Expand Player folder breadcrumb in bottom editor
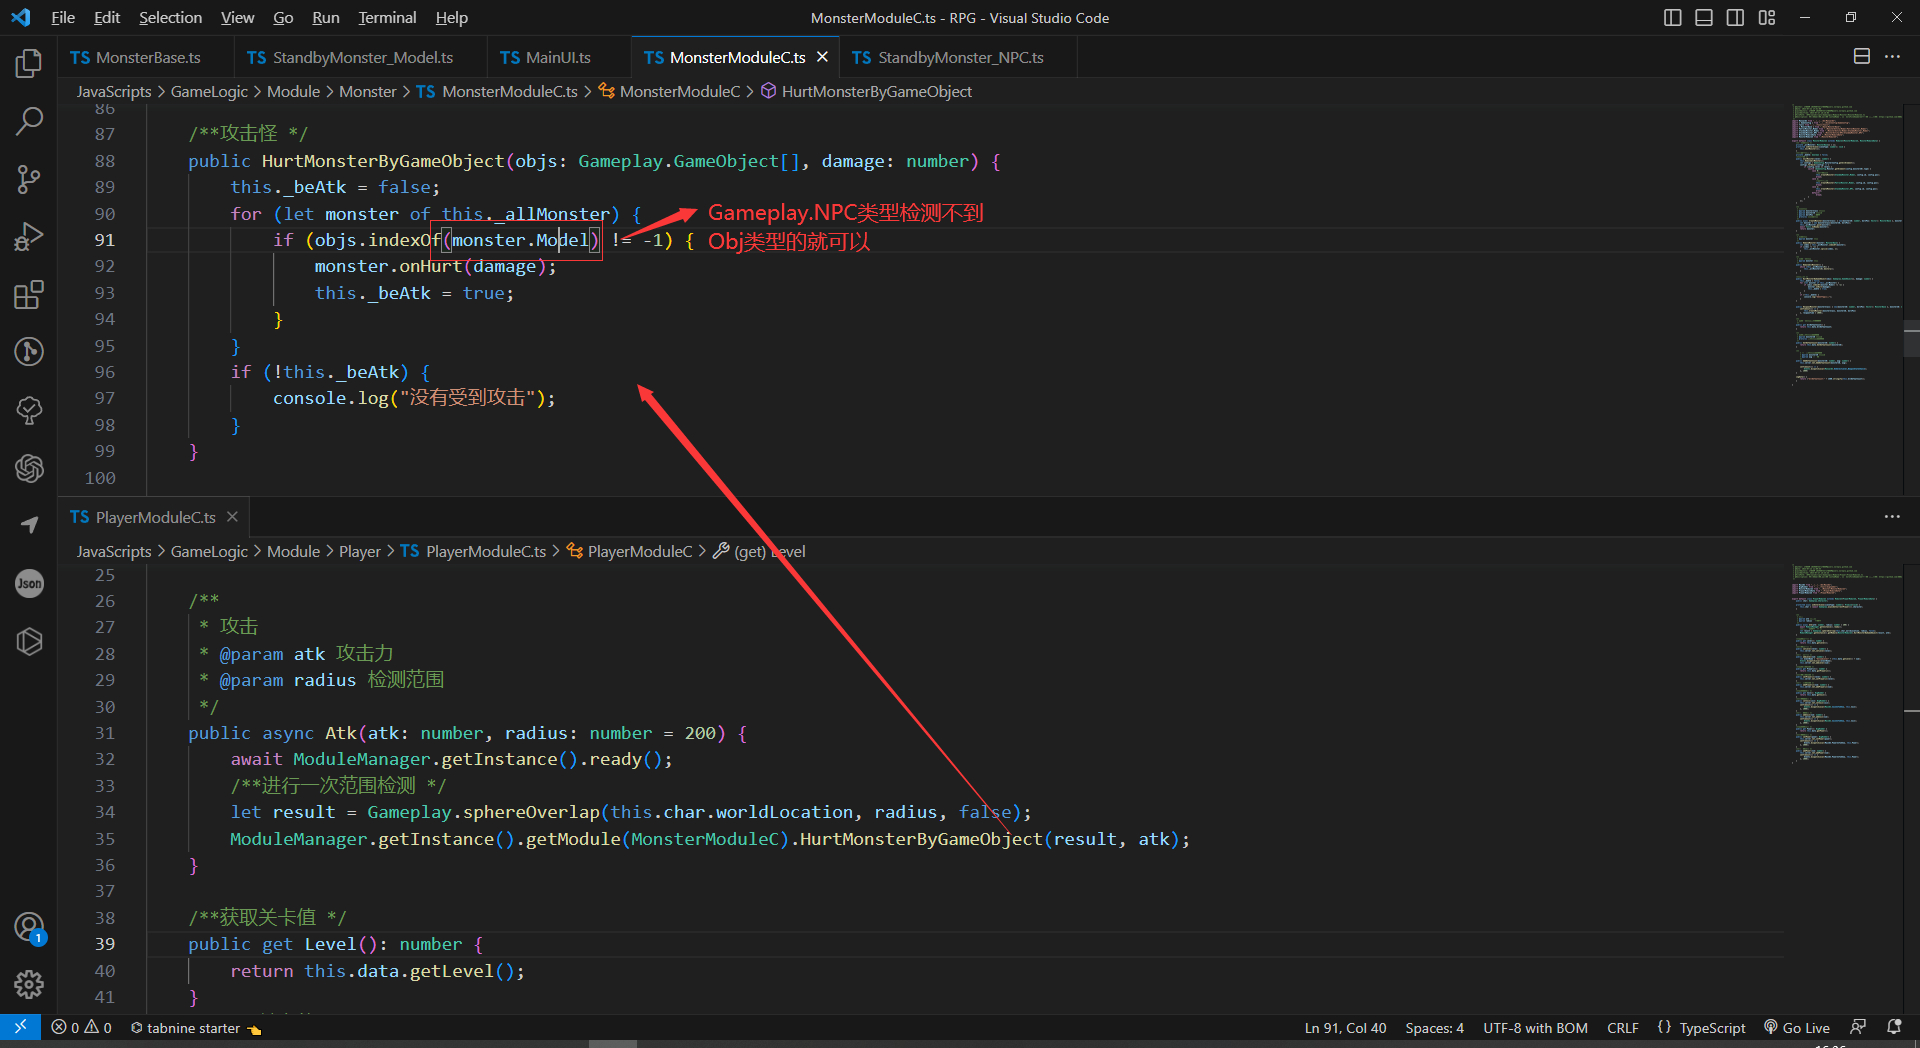1920x1048 pixels. [360, 551]
